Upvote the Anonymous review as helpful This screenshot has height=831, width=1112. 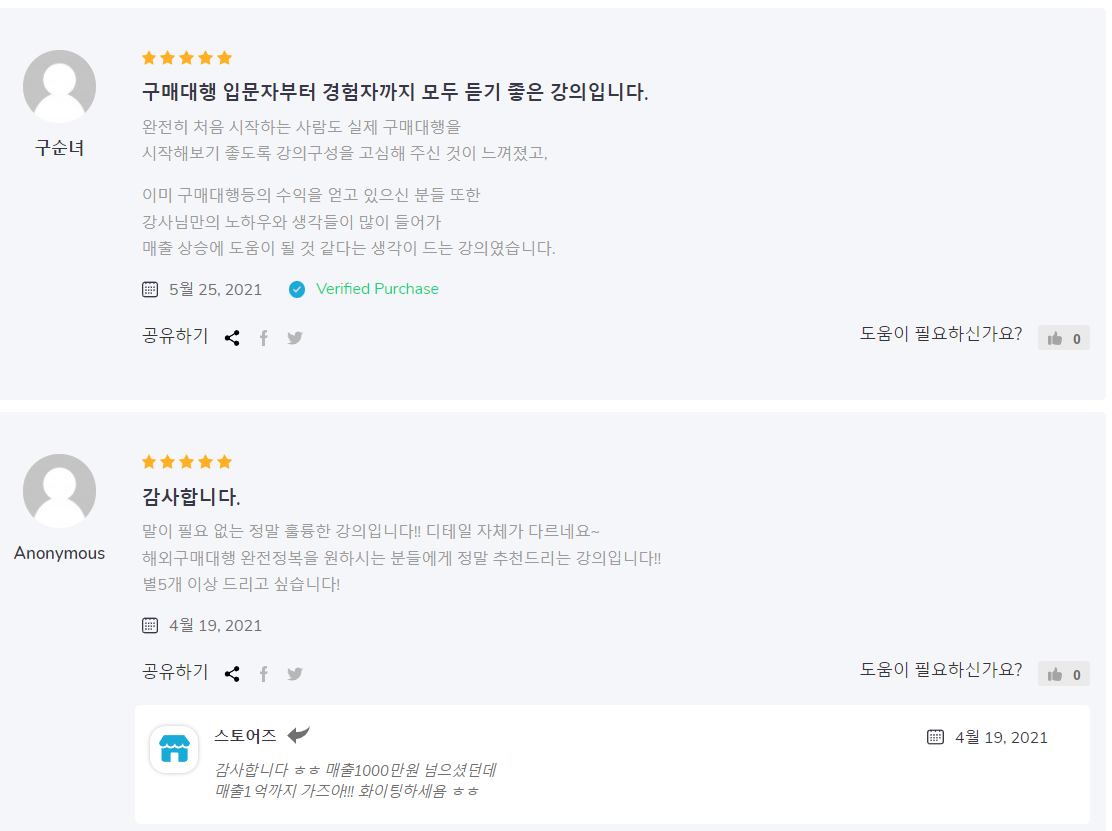tap(1063, 674)
